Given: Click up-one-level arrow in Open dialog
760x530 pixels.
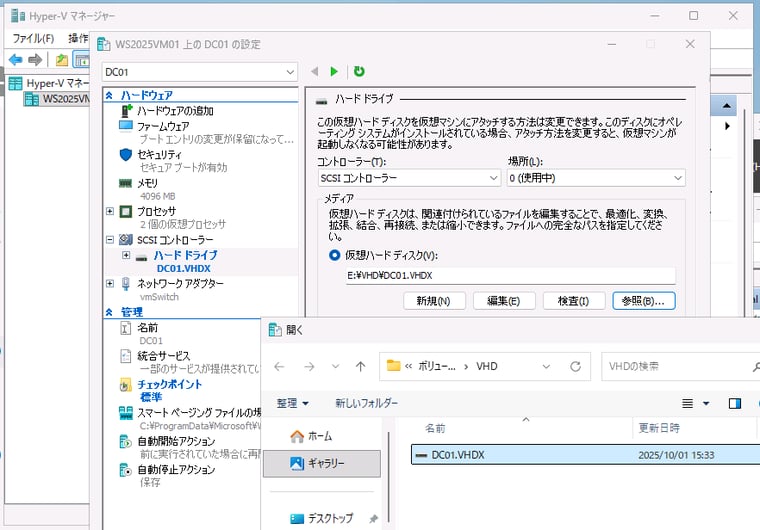Looking at the screenshot, I should pyautogui.click(x=360, y=367).
